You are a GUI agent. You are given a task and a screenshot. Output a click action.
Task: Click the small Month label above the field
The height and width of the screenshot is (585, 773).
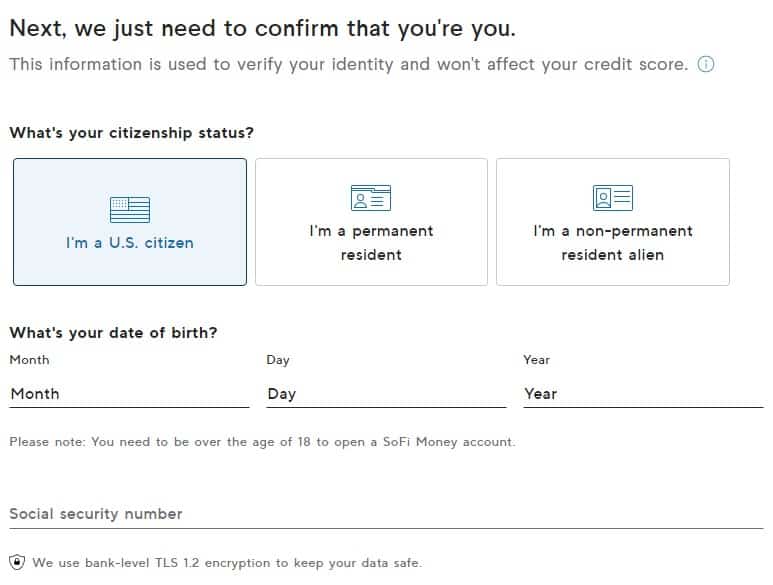pyautogui.click(x=29, y=360)
